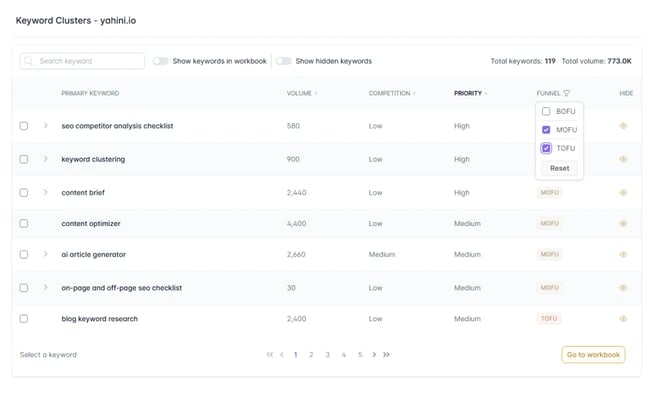The height and width of the screenshot is (400, 666).
Task: Toggle Show hidden keywords
Action: coord(283,61)
